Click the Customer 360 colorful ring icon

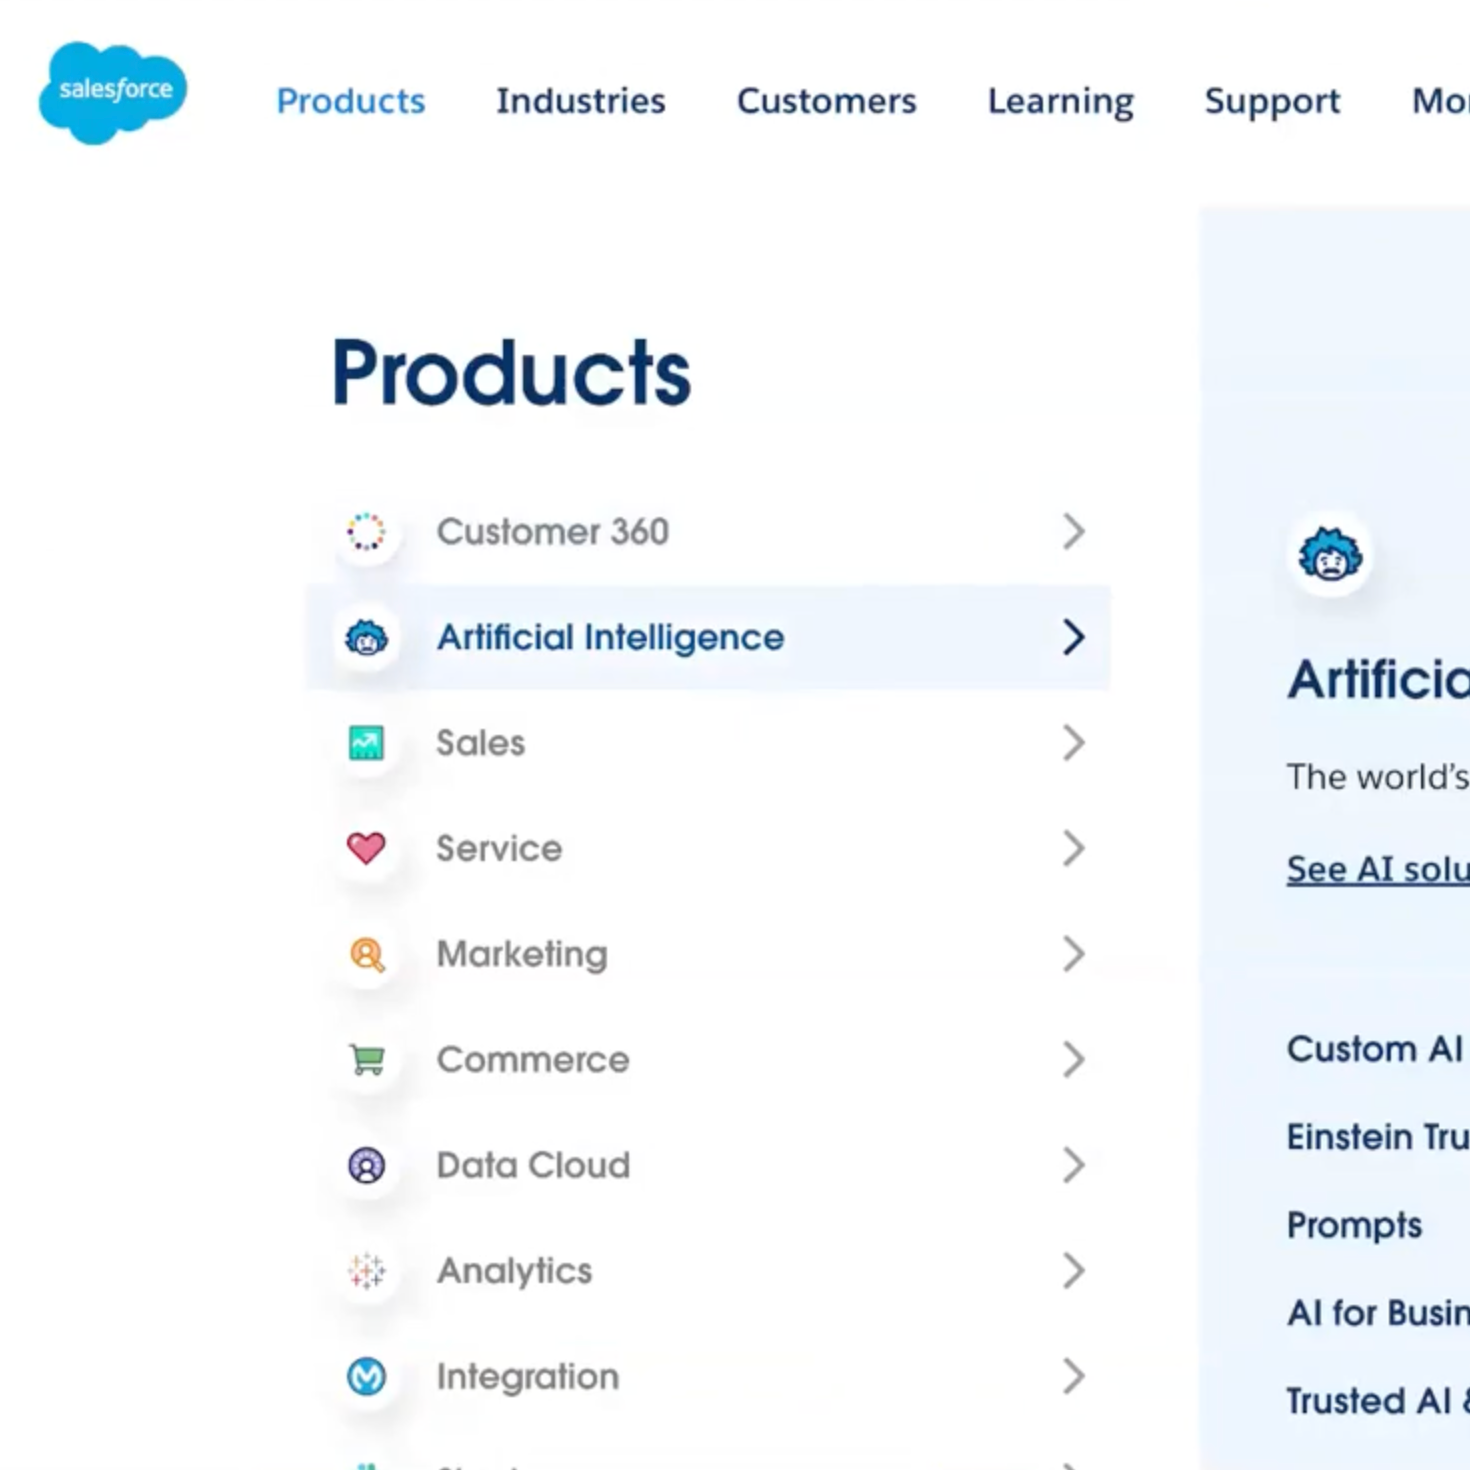pyautogui.click(x=366, y=532)
